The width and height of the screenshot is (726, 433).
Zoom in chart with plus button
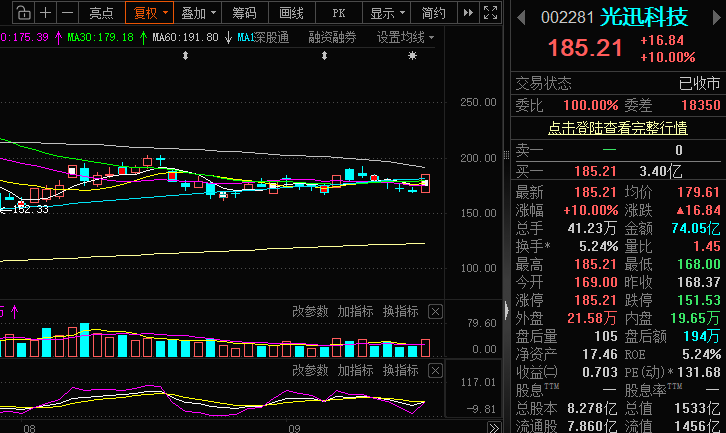(x=45, y=13)
